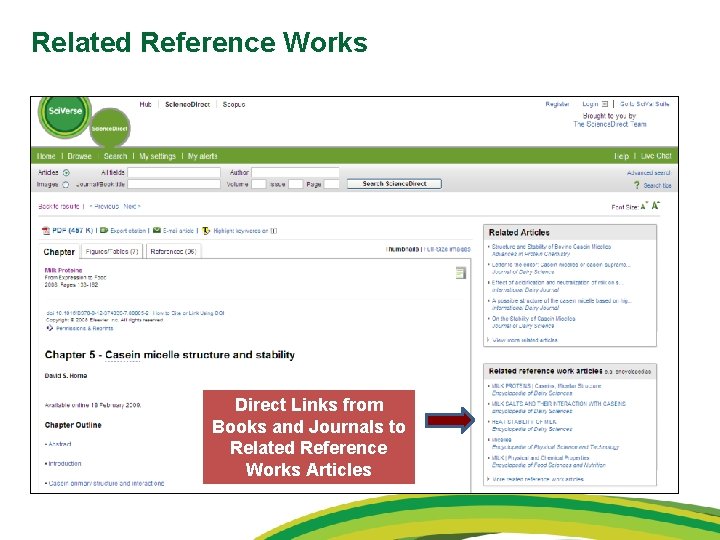The height and width of the screenshot is (540, 720).
Task: Click the Search ScienceDirect button
Action: coord(394,184)
